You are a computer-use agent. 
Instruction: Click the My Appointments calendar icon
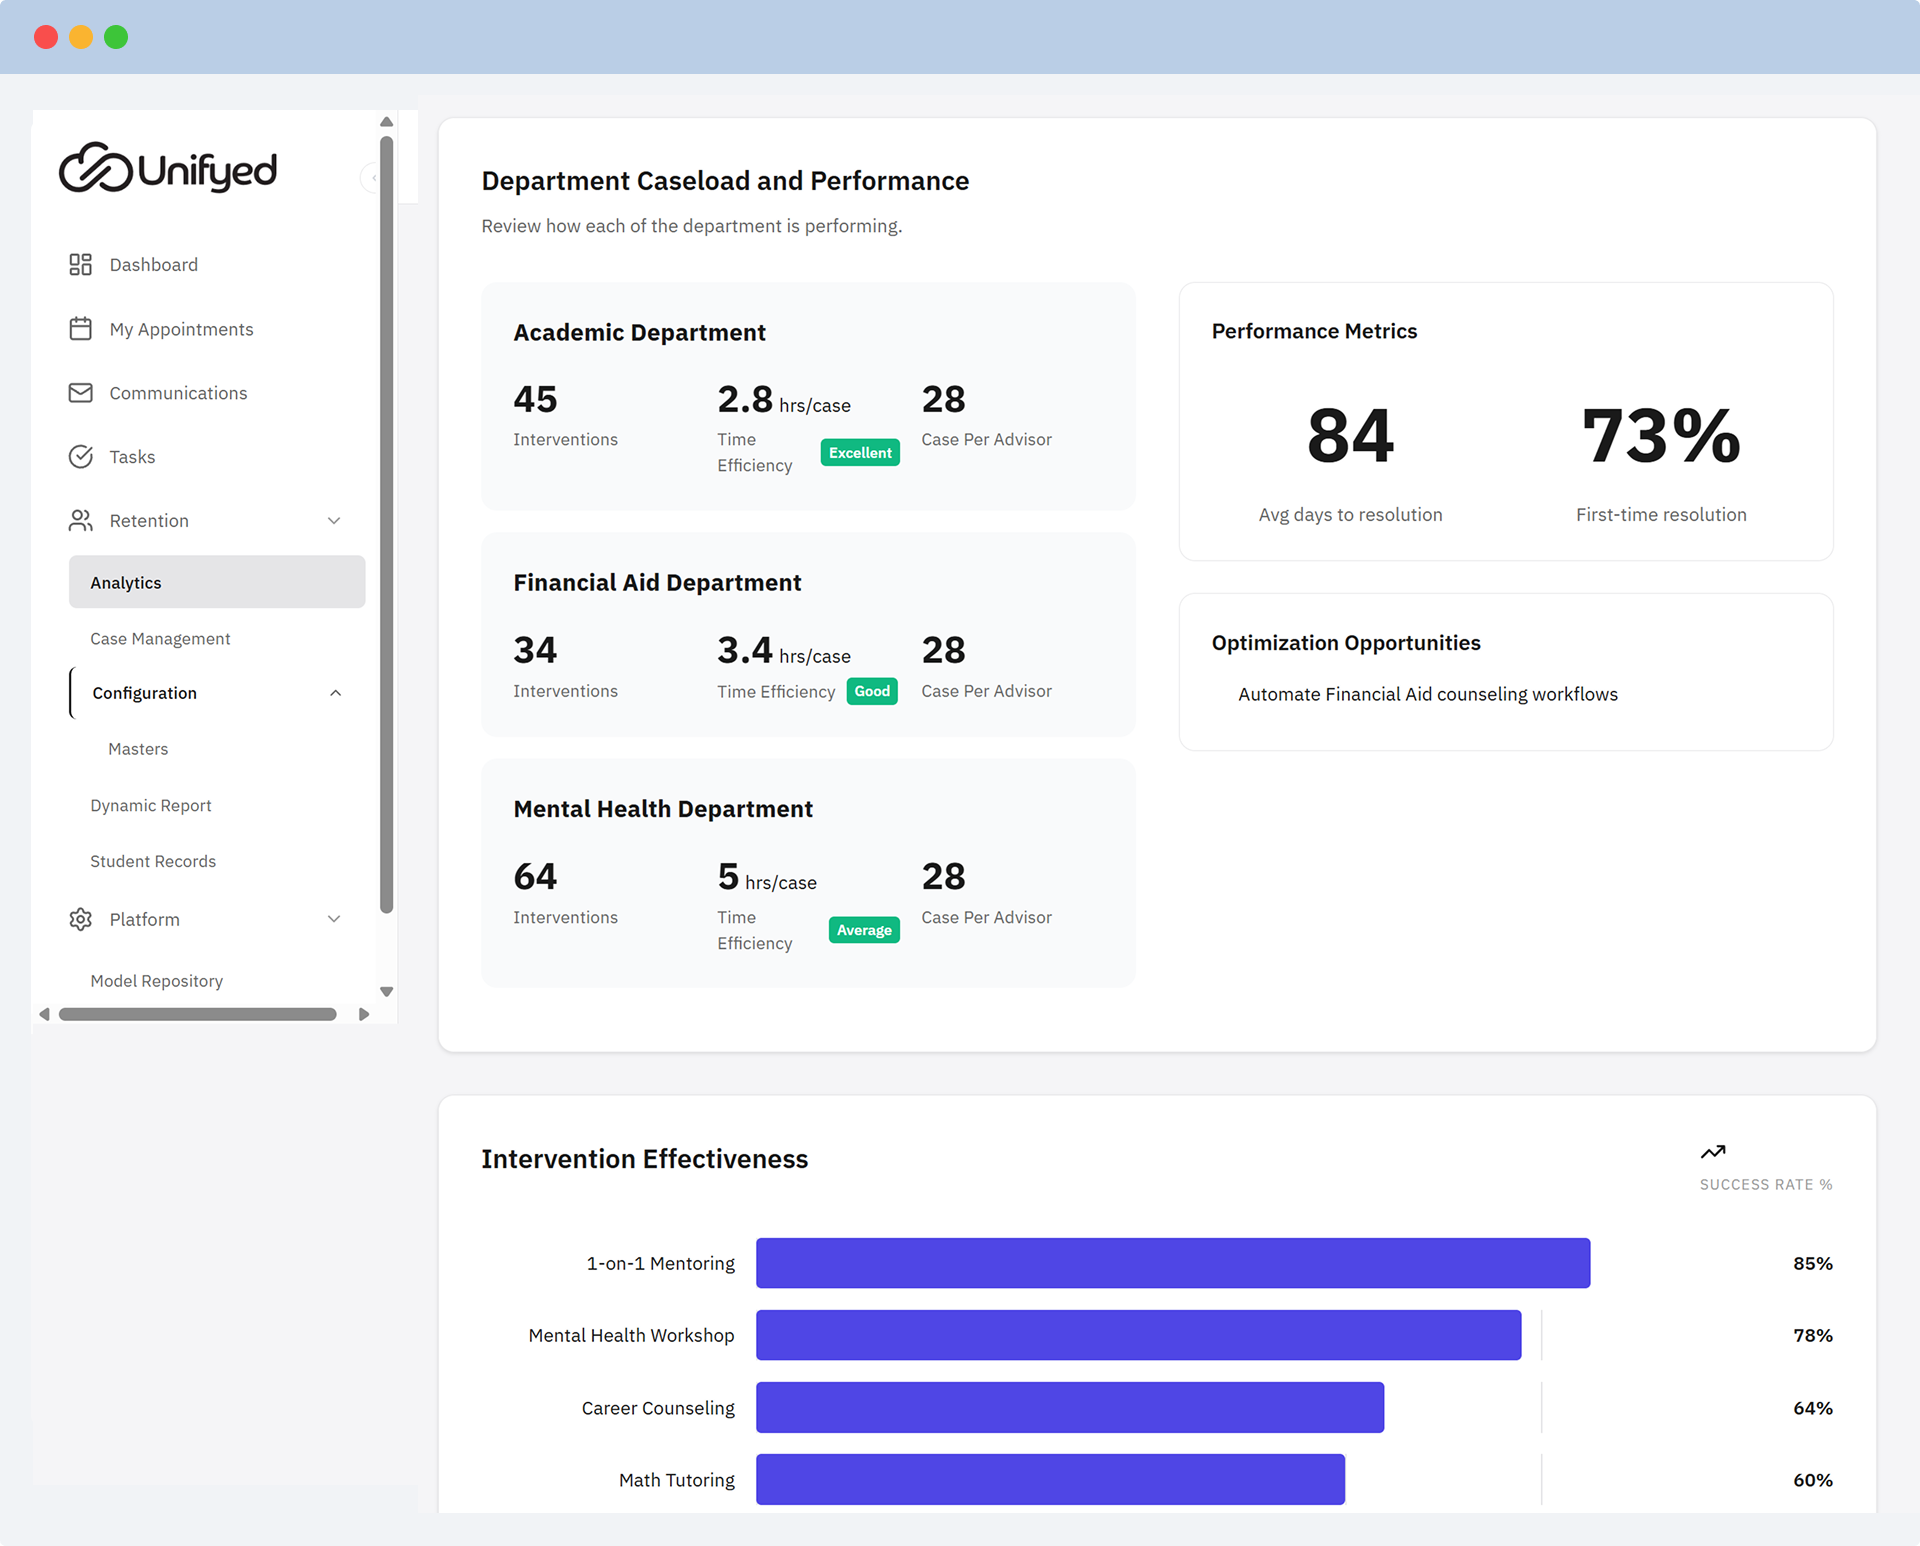pos(80,328)
